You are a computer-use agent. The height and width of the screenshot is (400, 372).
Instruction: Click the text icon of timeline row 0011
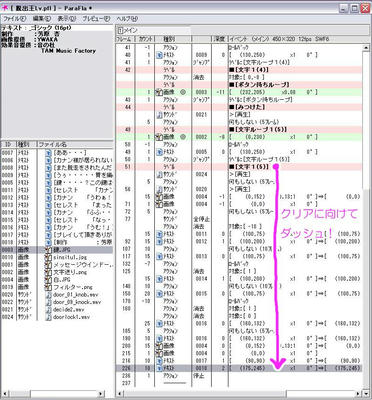click(x=160, y=234)
